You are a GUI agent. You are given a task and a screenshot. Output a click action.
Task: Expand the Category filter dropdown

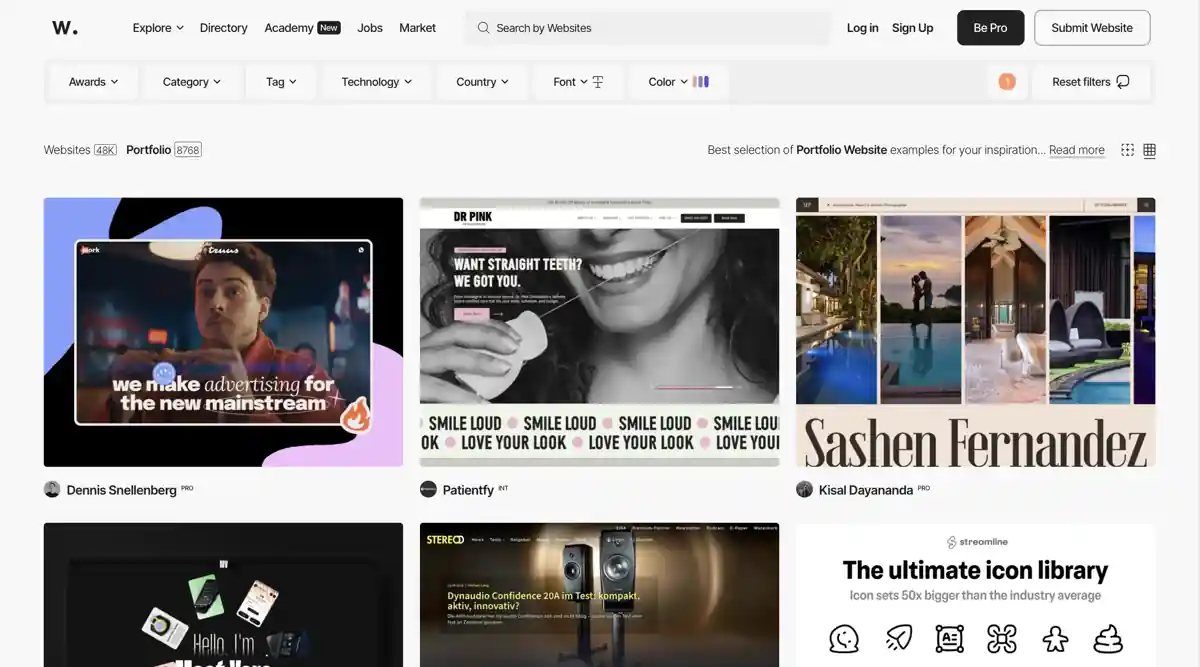click(x=192, y=82)
